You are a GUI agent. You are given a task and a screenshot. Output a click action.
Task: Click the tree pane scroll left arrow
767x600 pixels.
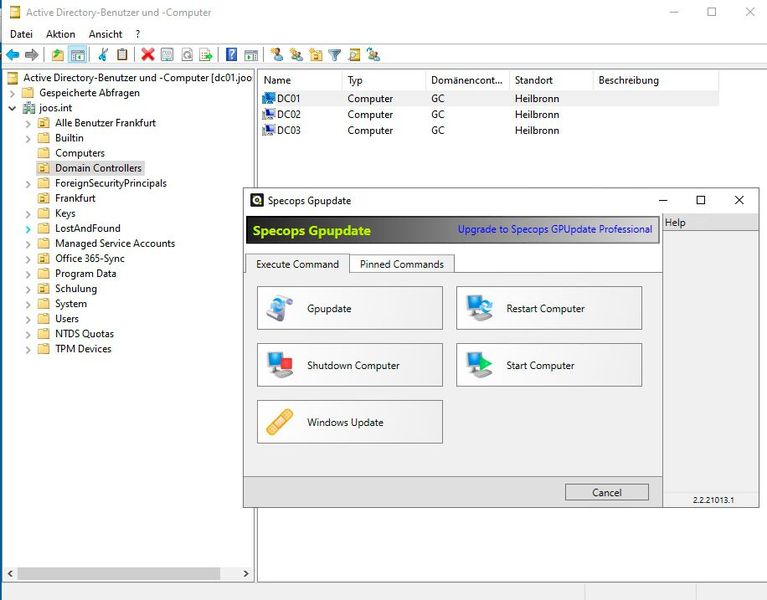[10, 574]
